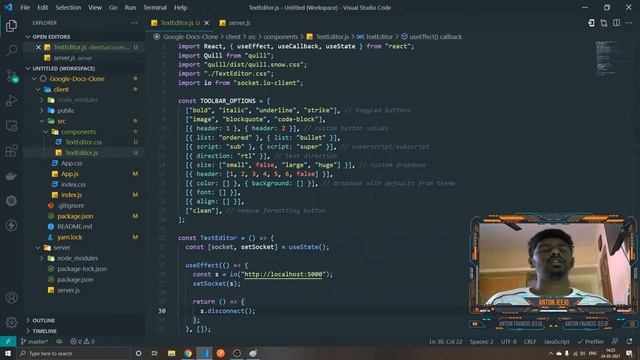Screen dimensions: 640x360
Task: Open index.css in the file tree
Action: (84, 184)
